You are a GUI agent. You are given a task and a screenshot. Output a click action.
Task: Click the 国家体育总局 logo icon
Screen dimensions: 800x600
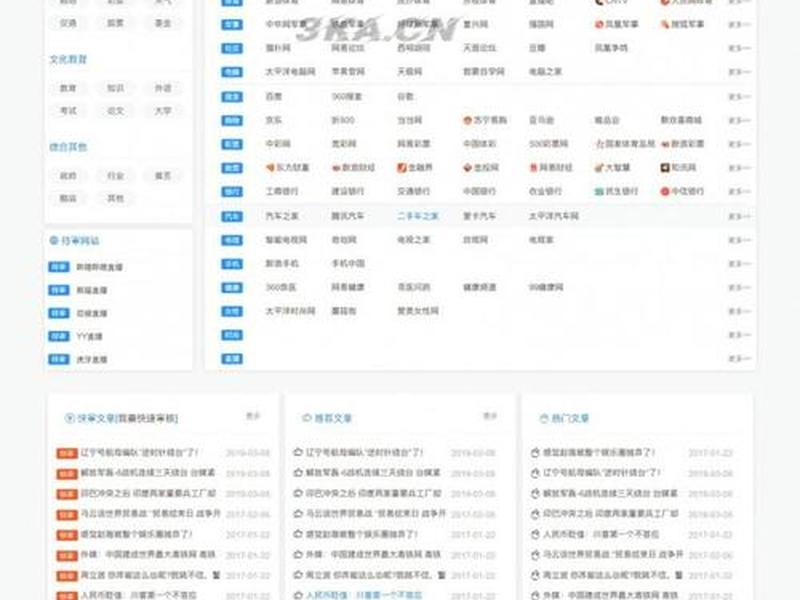[599, 144]
